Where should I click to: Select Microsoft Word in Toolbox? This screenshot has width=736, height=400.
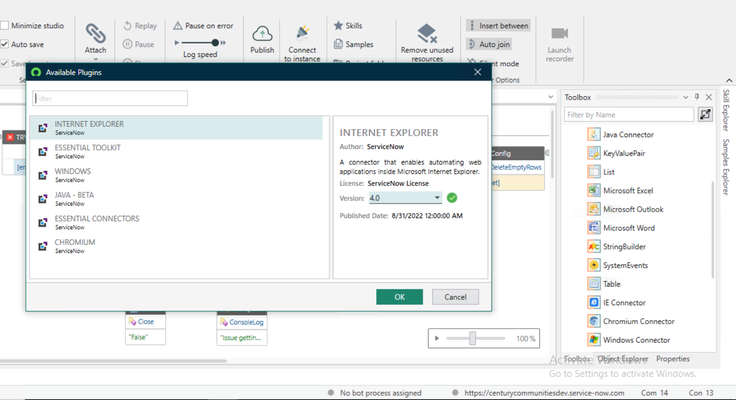(621, 228)
